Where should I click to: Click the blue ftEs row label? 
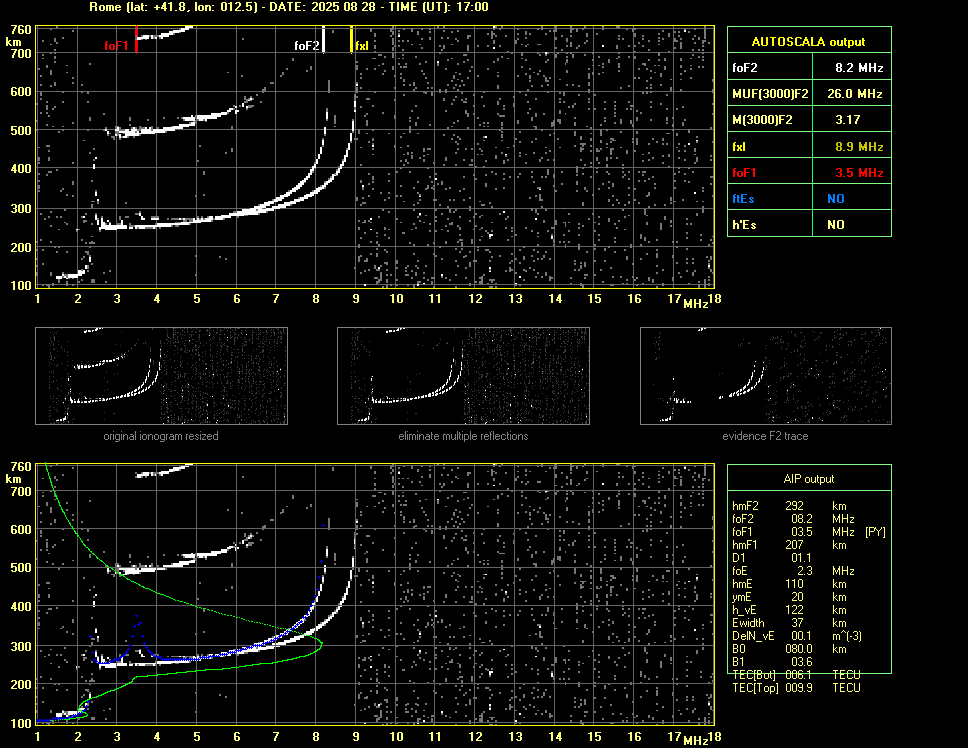coord(743,199)
